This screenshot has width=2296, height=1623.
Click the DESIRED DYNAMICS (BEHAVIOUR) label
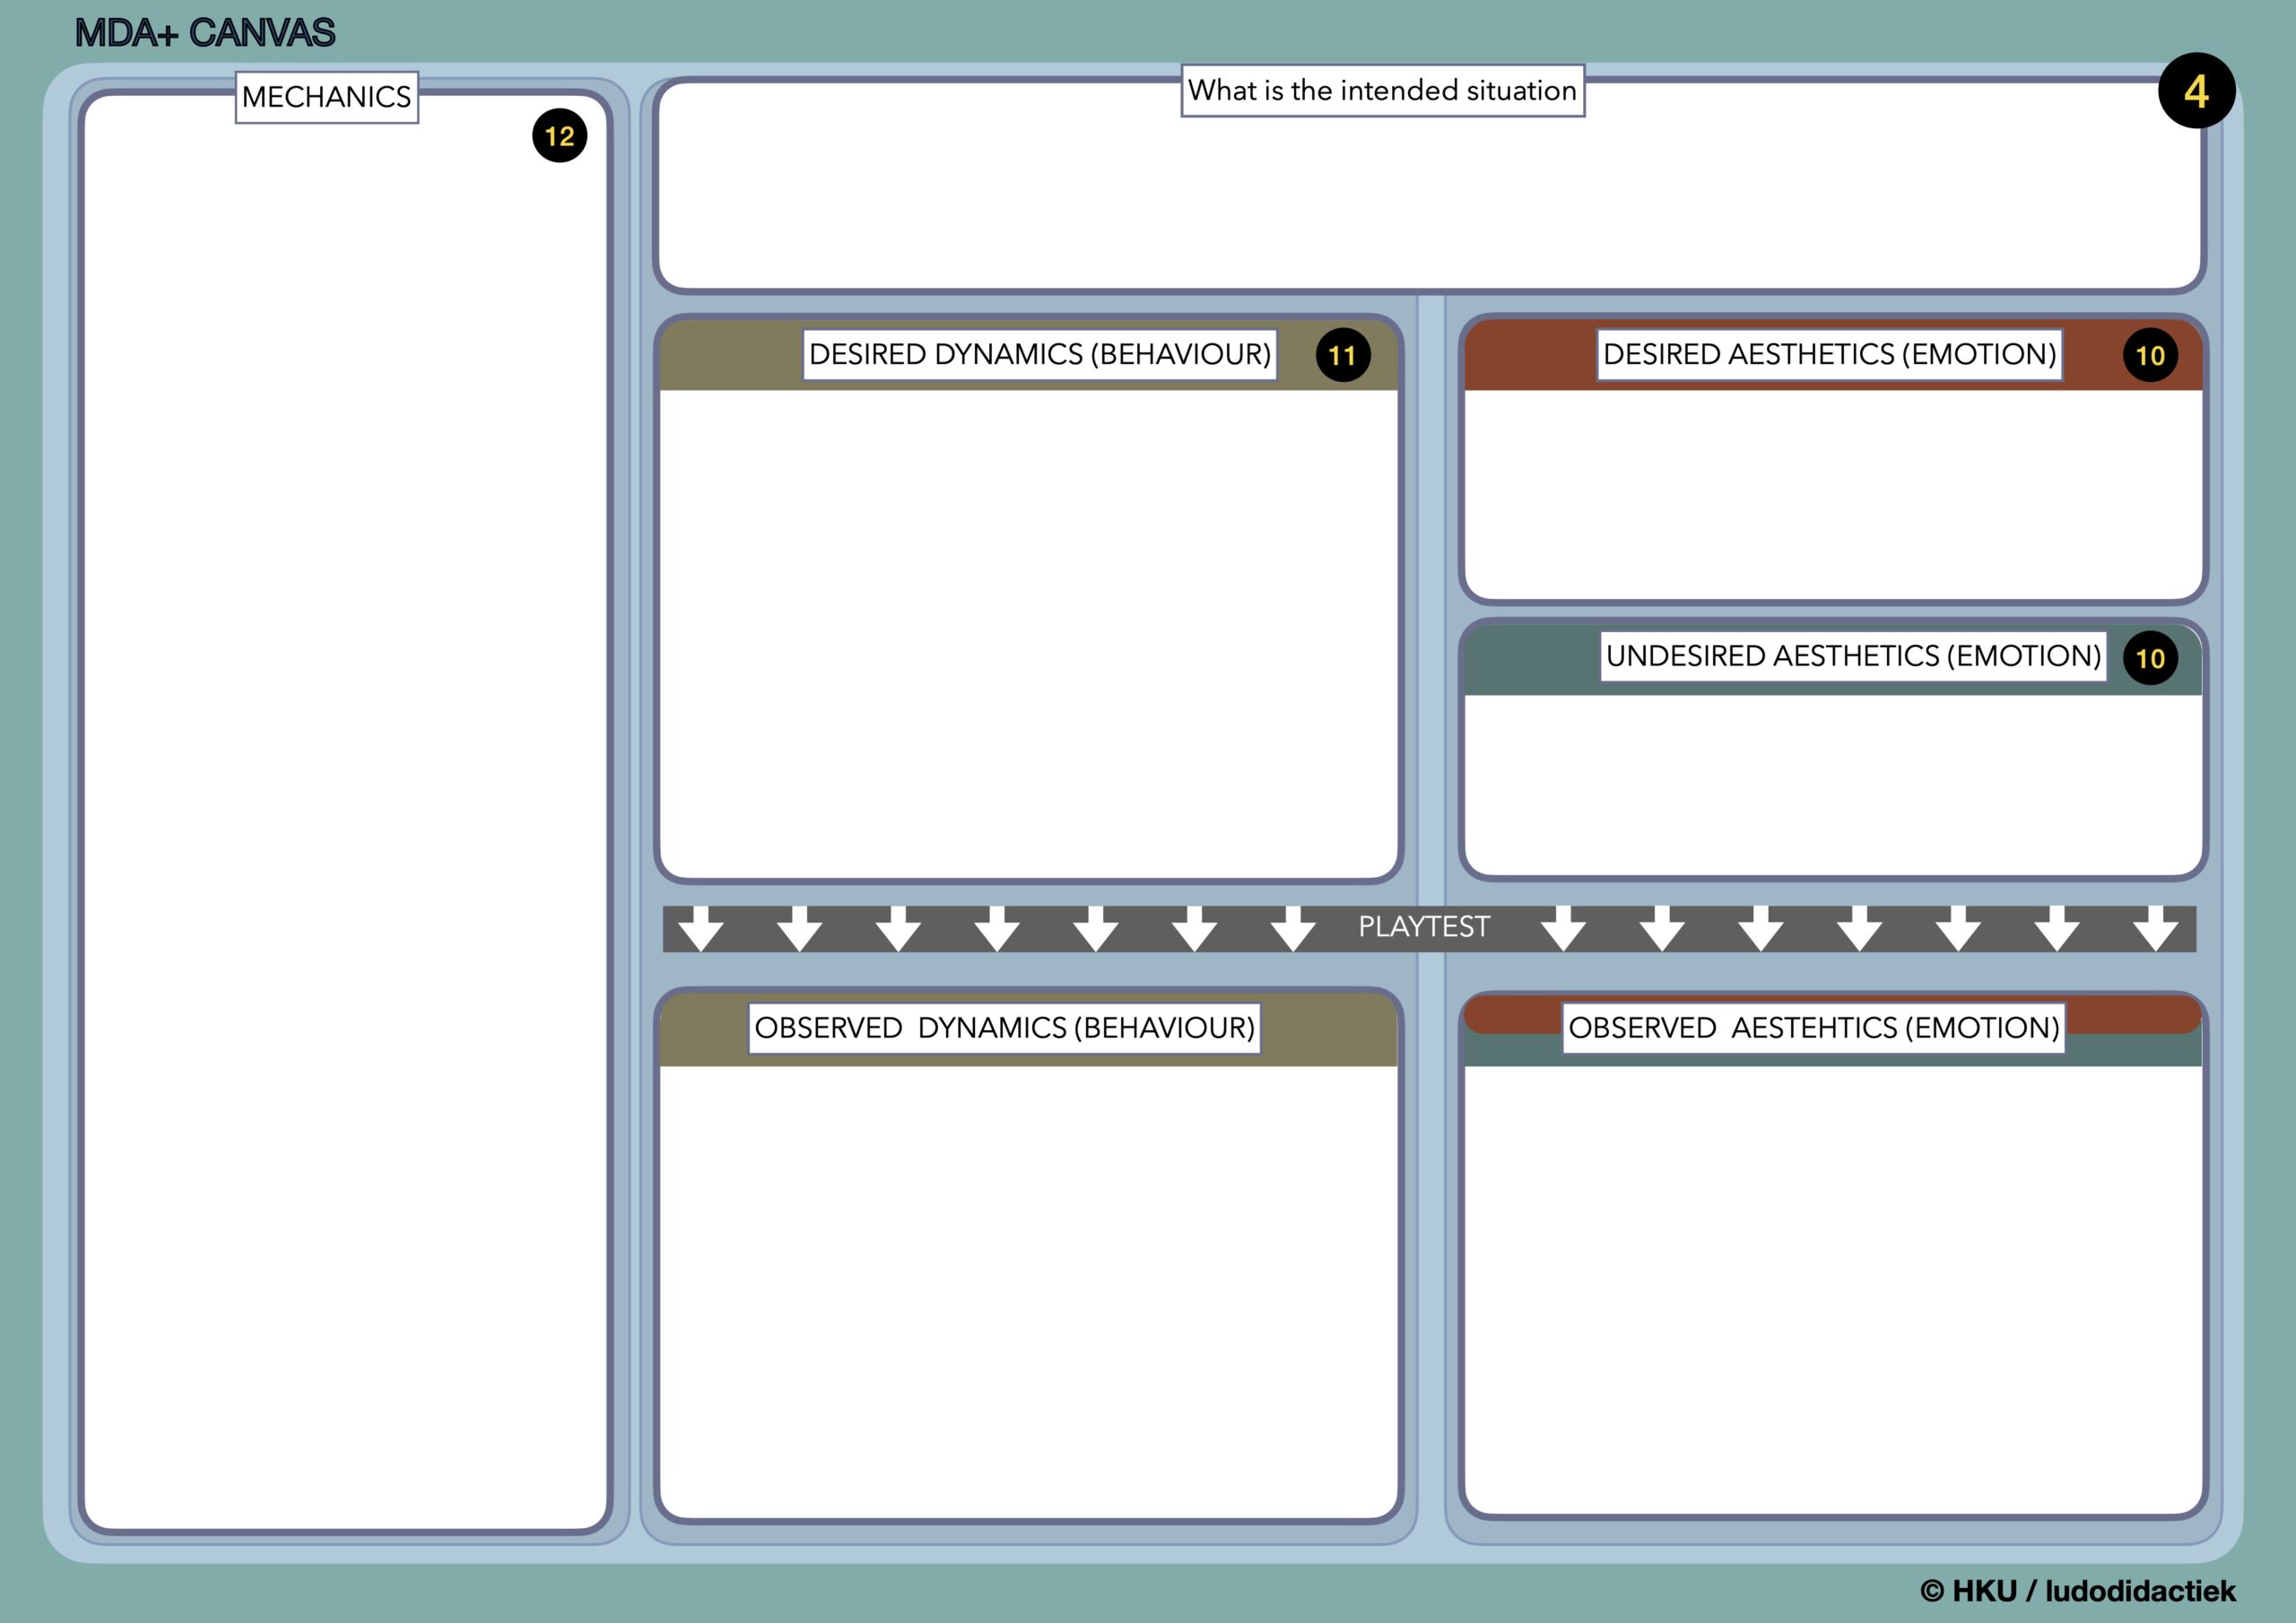click(x=1039, y=354)
